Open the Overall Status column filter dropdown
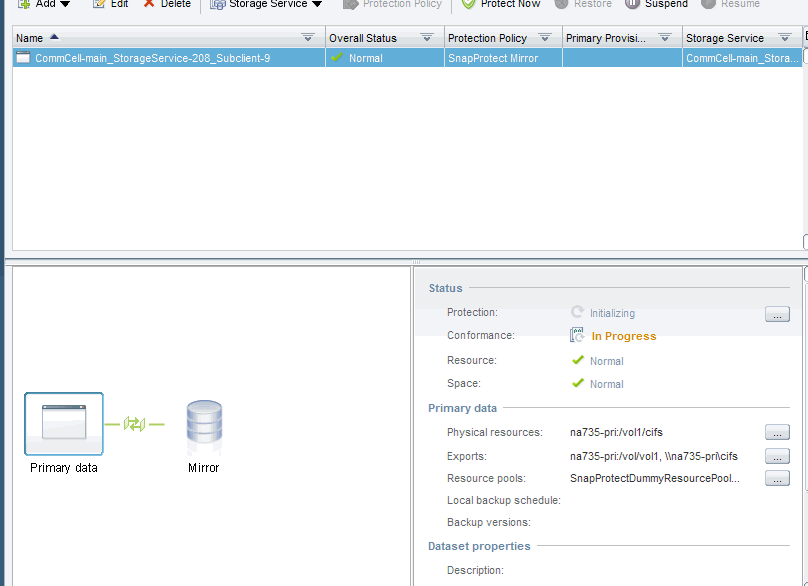 click(427, 38)
